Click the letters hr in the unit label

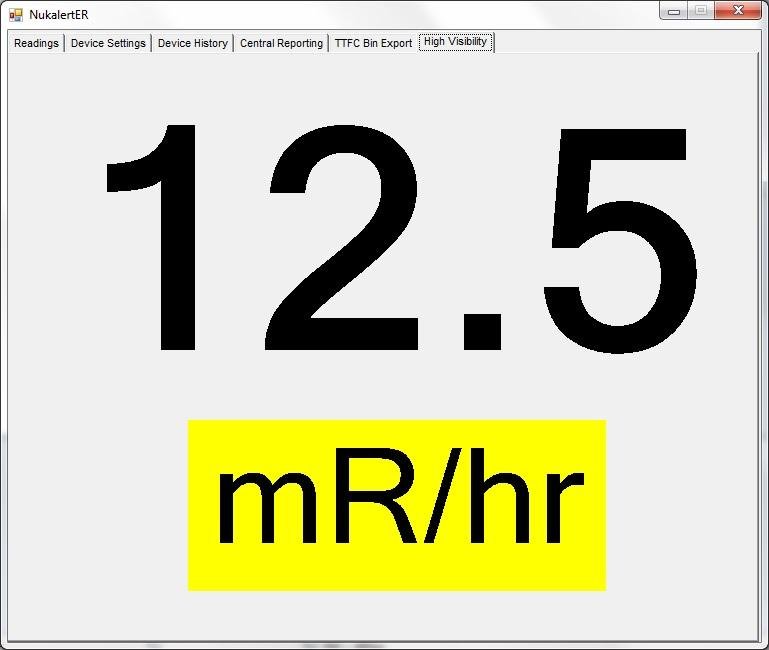coord(525,505)
